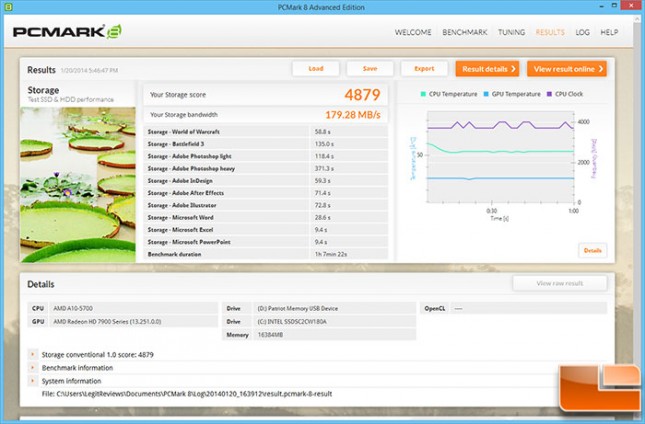Click the PCMark 8 logo
Viewport: 645px width, 424px height.
tap(67, 32)
